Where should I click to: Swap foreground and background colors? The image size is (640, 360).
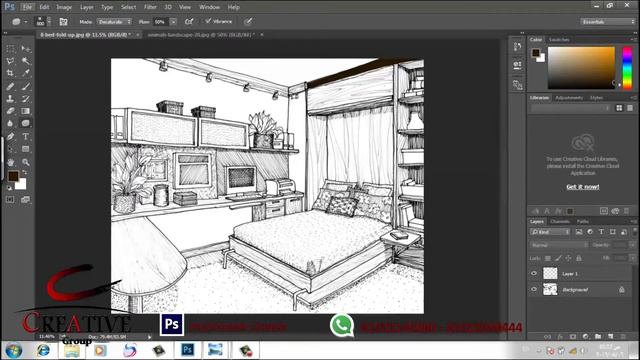[x=25, y=172]
